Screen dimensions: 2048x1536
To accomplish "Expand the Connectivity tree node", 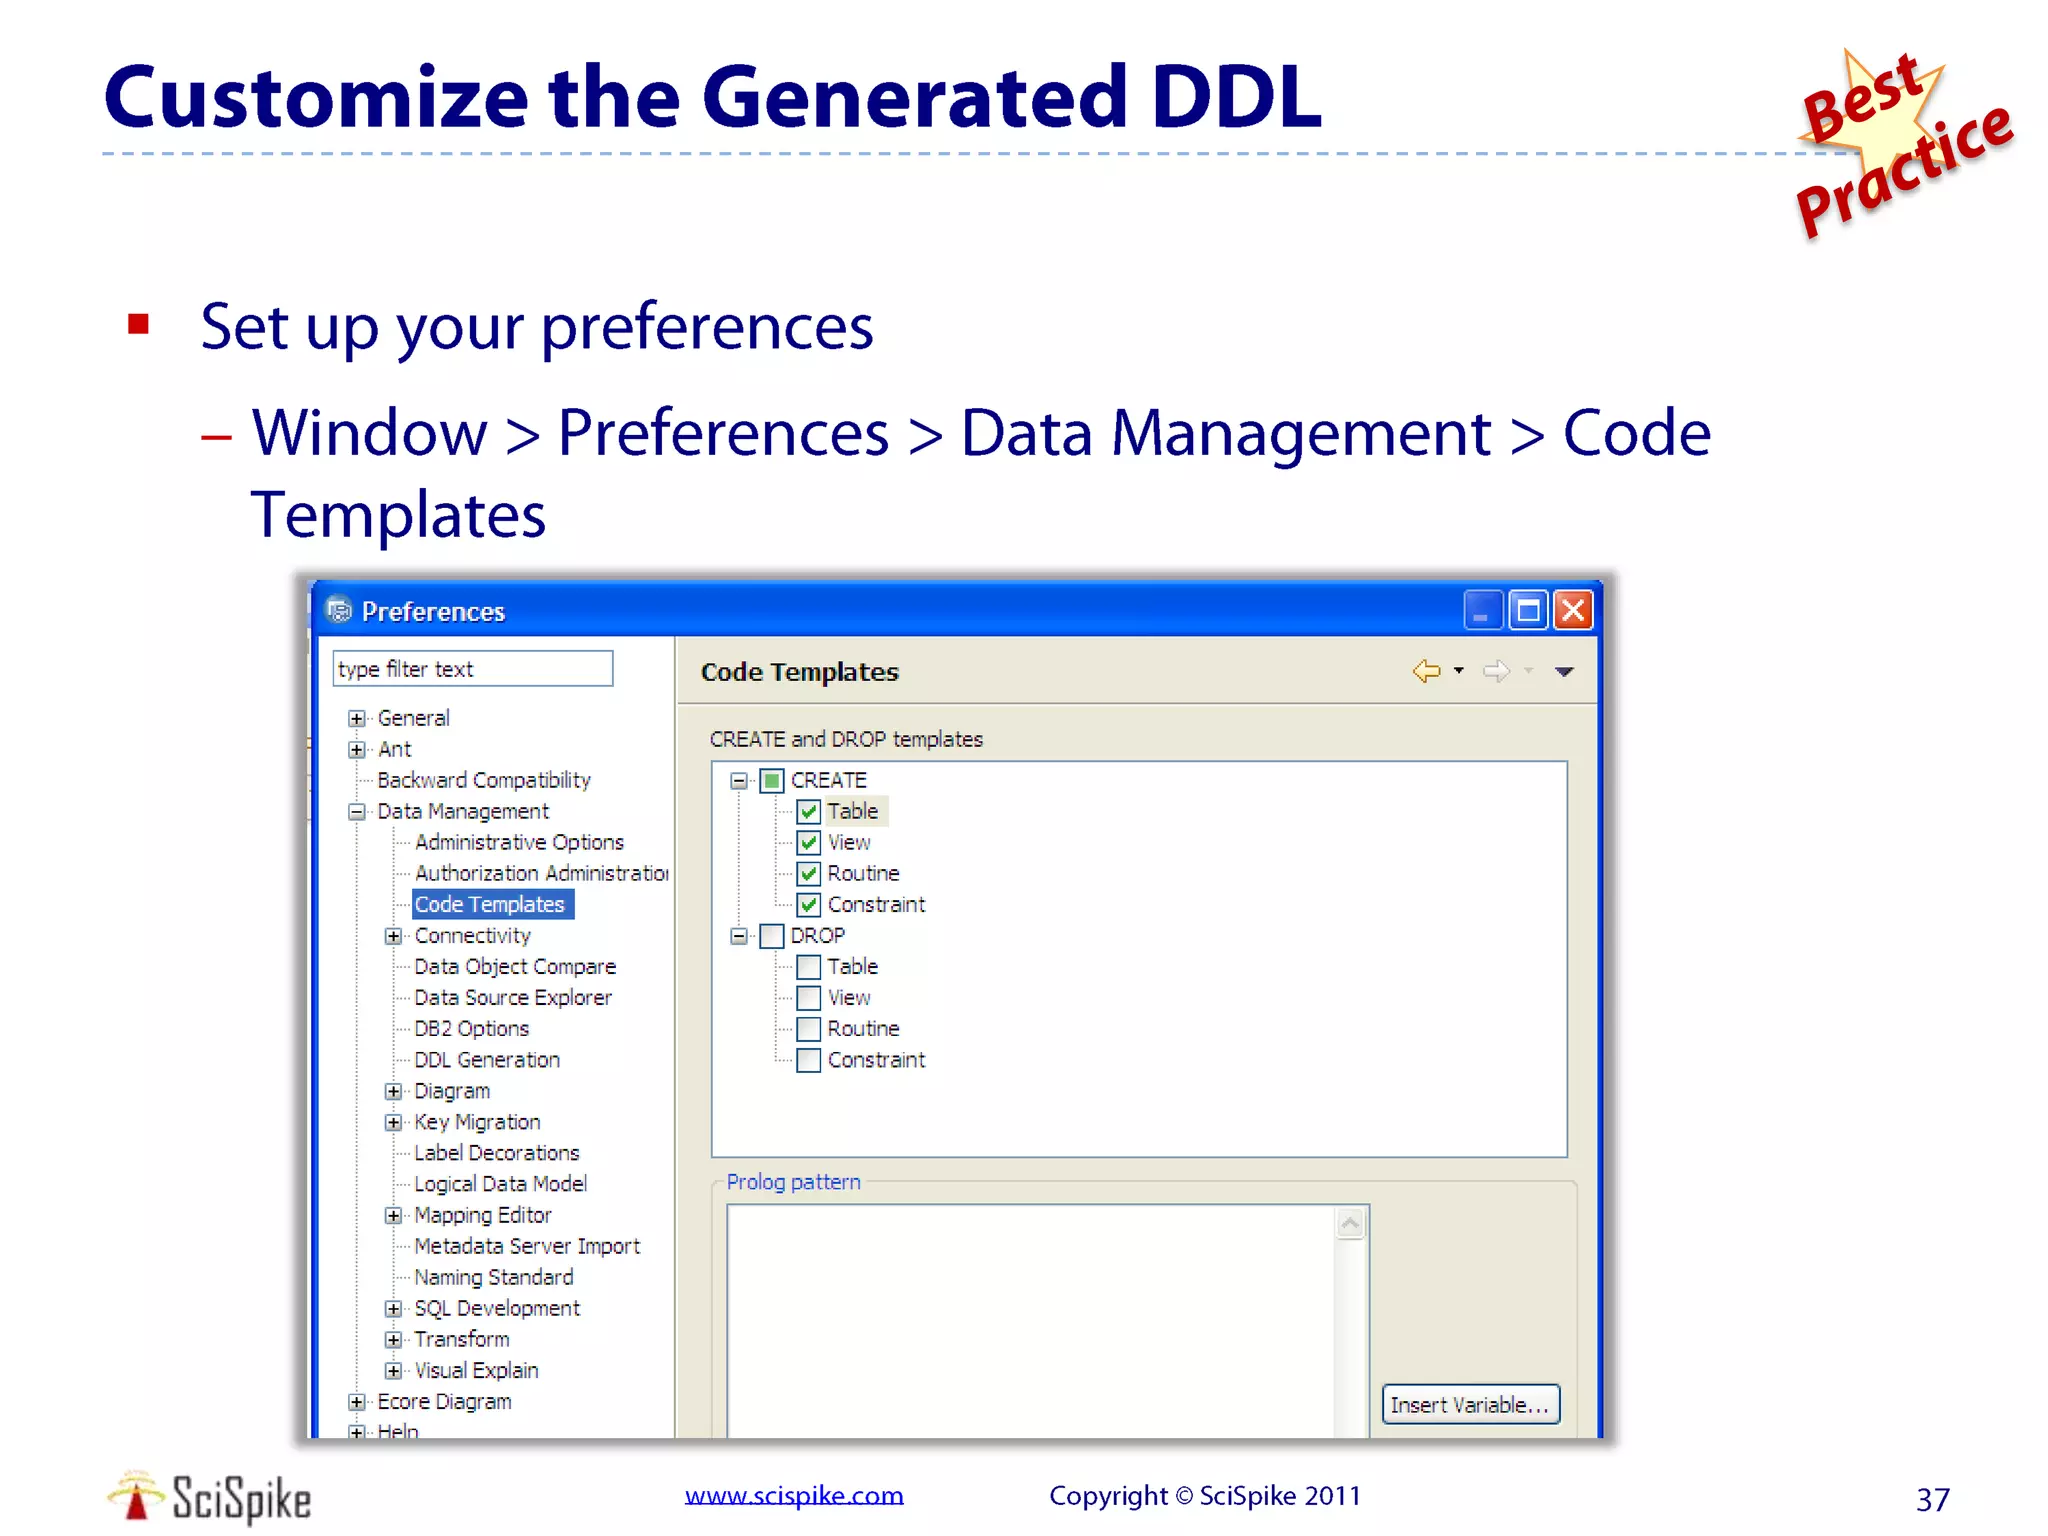I will point(394,936).
